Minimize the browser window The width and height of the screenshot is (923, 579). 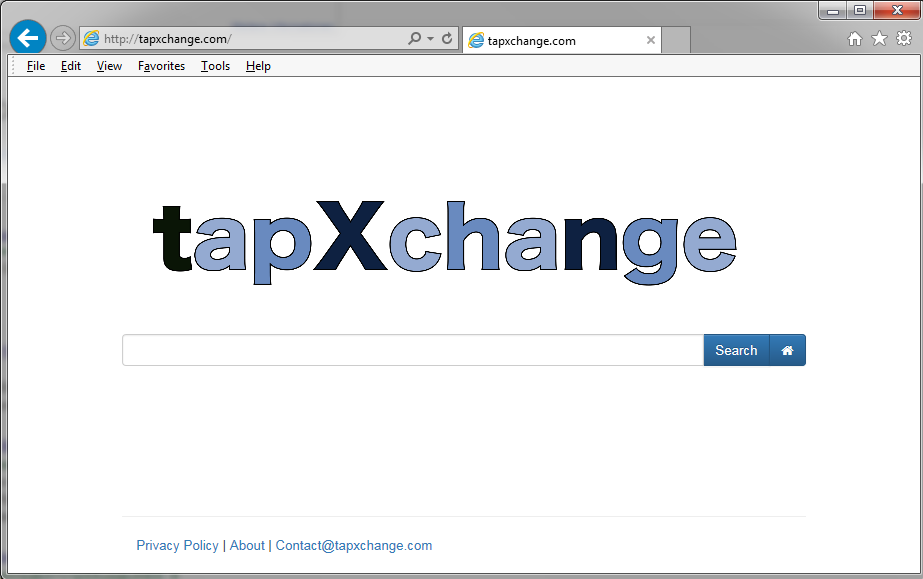pyautogui.click(x=832, y=11)
